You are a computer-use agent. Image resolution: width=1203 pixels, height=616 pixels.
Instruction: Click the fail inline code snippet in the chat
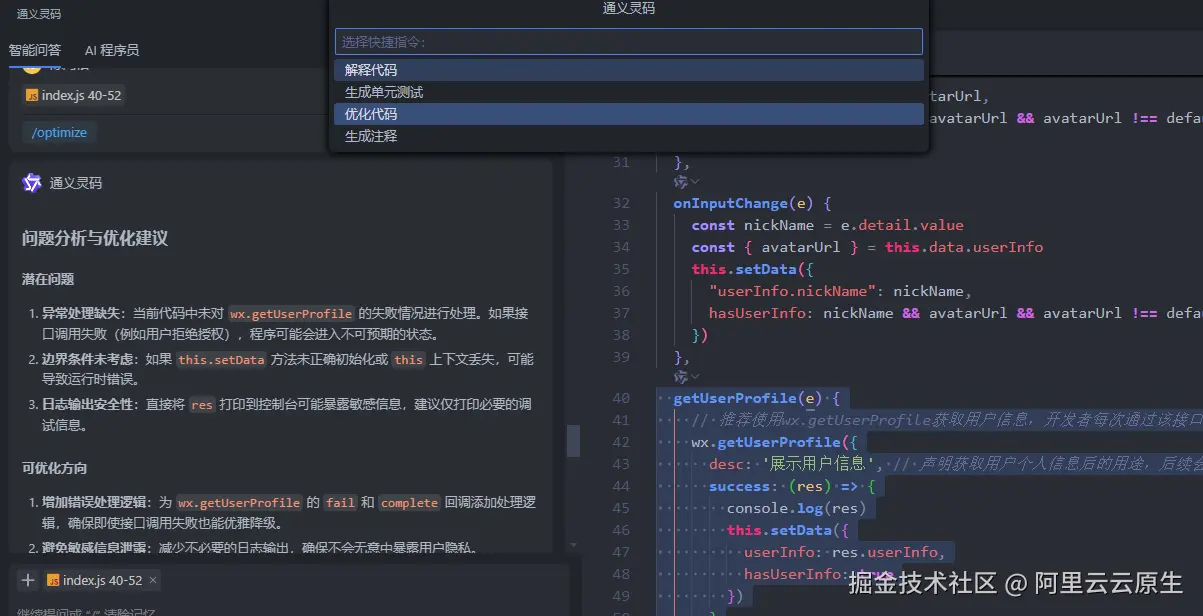[340, 502]
